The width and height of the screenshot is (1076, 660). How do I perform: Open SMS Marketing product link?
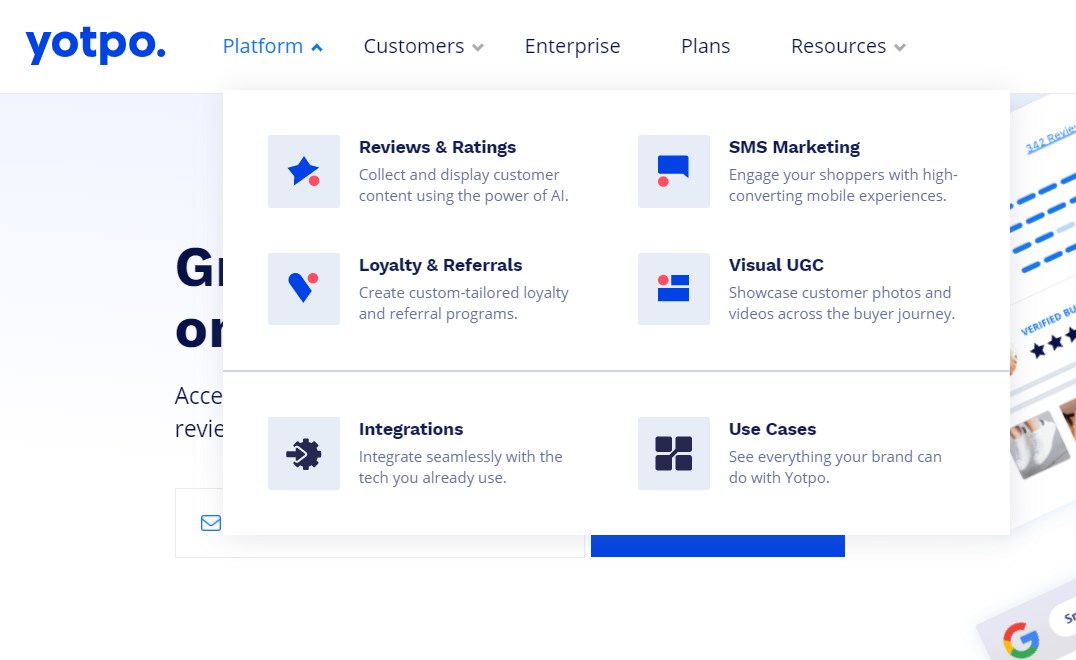[x=794, y=147]
